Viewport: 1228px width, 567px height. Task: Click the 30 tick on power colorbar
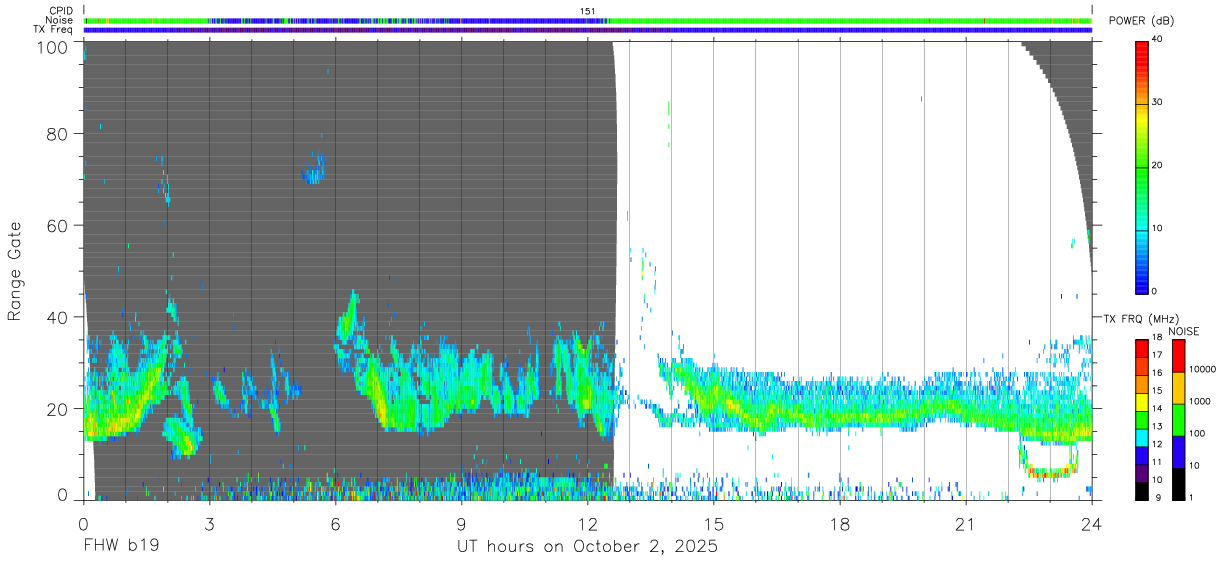coord(1156,102)
